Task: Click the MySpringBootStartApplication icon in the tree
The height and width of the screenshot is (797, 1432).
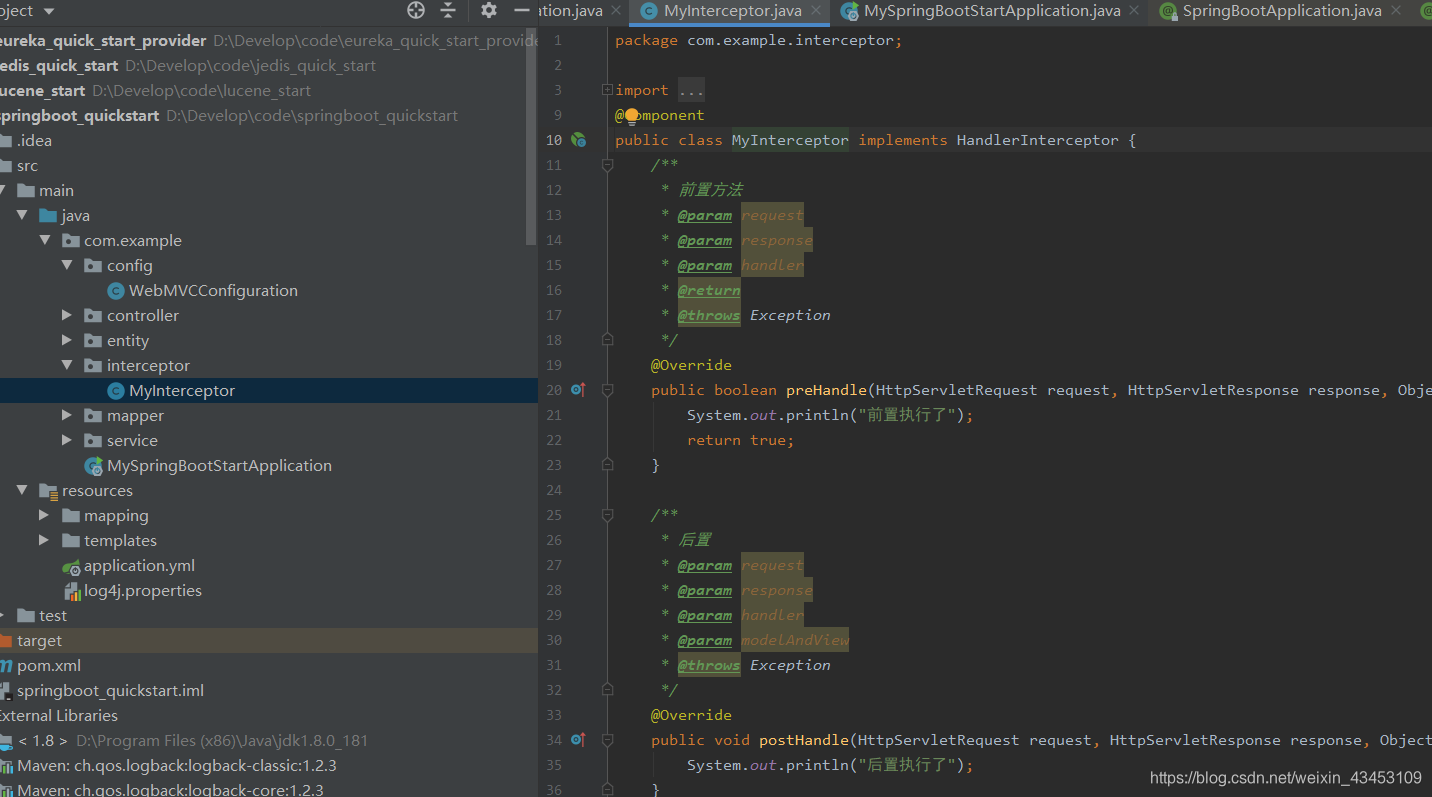Action: click(x=94, y=466)
